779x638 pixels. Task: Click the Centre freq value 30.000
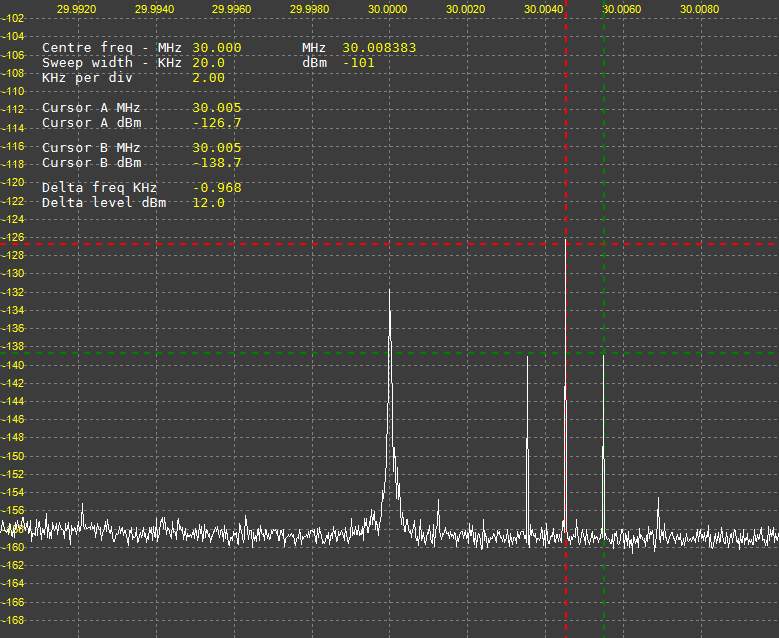[217, 48]
